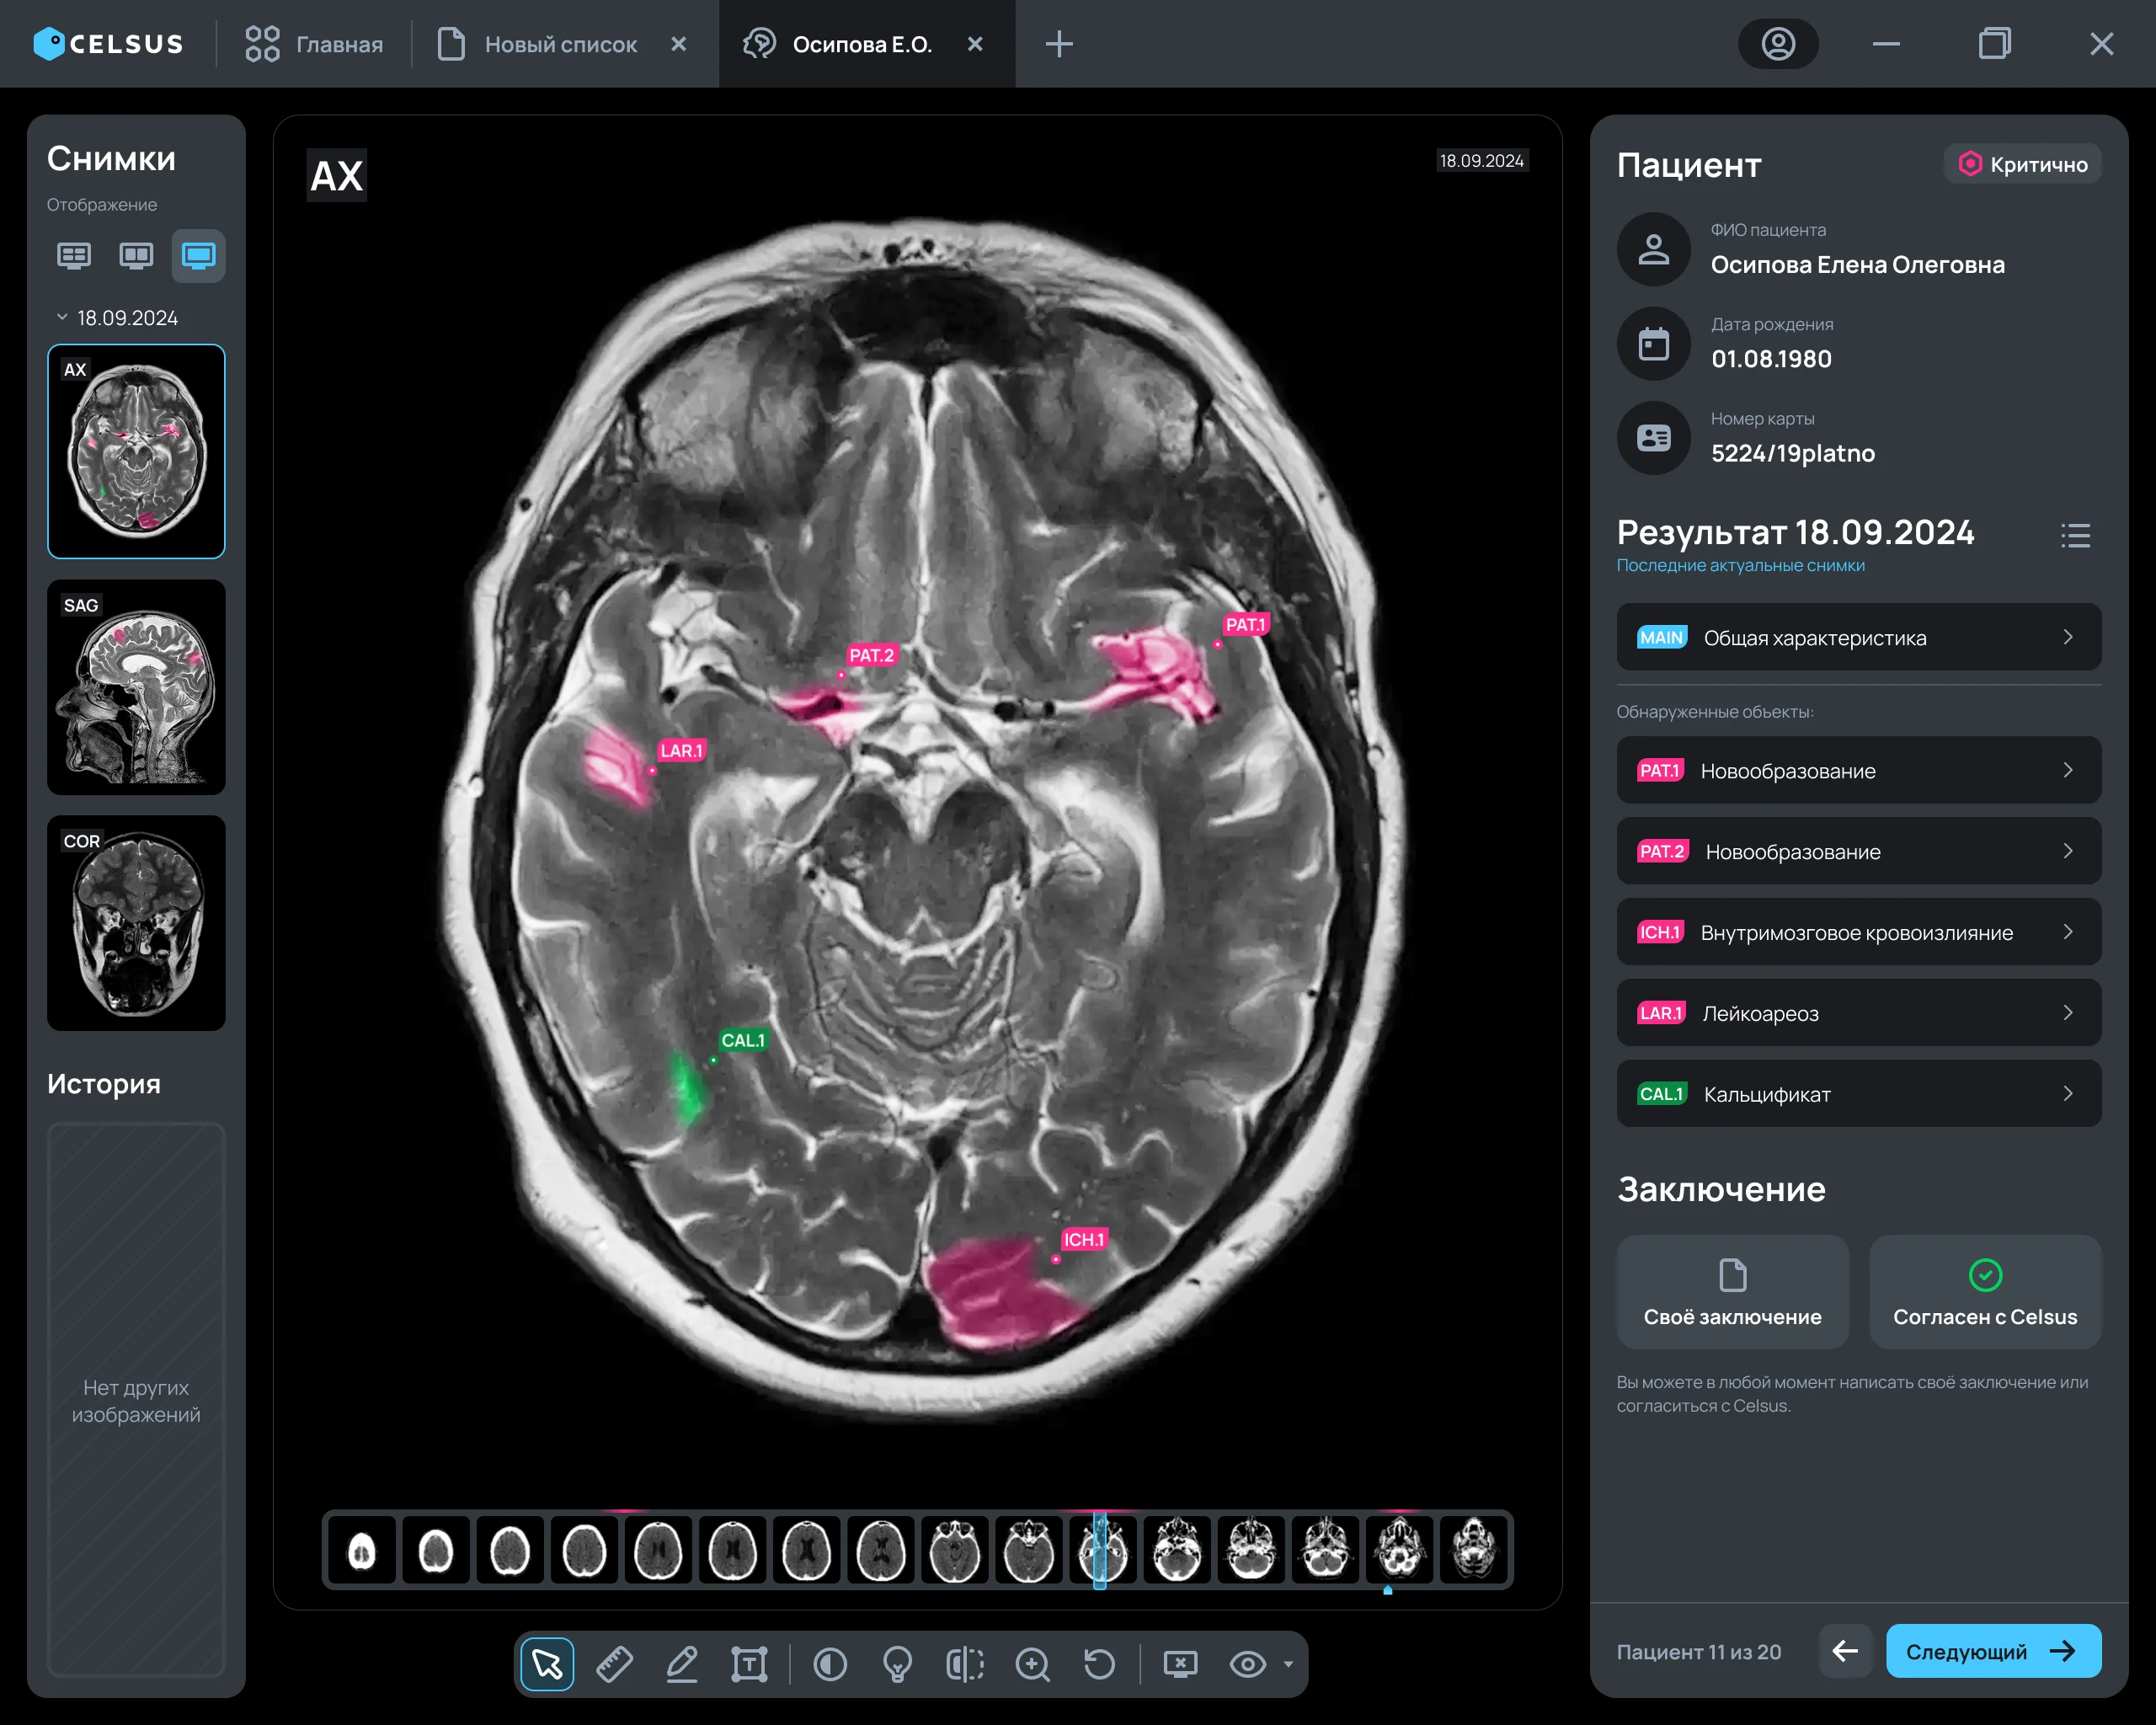This screenshot has width=2156, height=1725.
Task: Select the pencil drawing tool
Action: click(x=682, y=1664)
